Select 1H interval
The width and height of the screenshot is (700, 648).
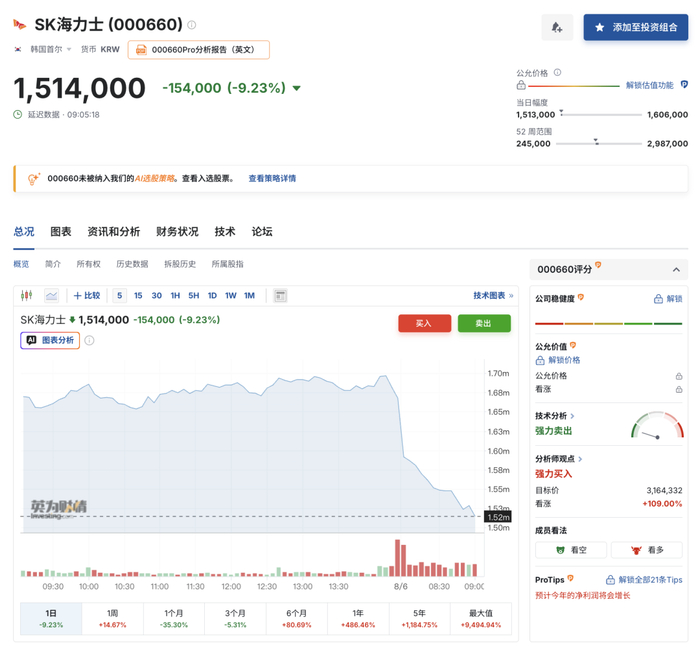pyautogui.click(x=175, y=295)
